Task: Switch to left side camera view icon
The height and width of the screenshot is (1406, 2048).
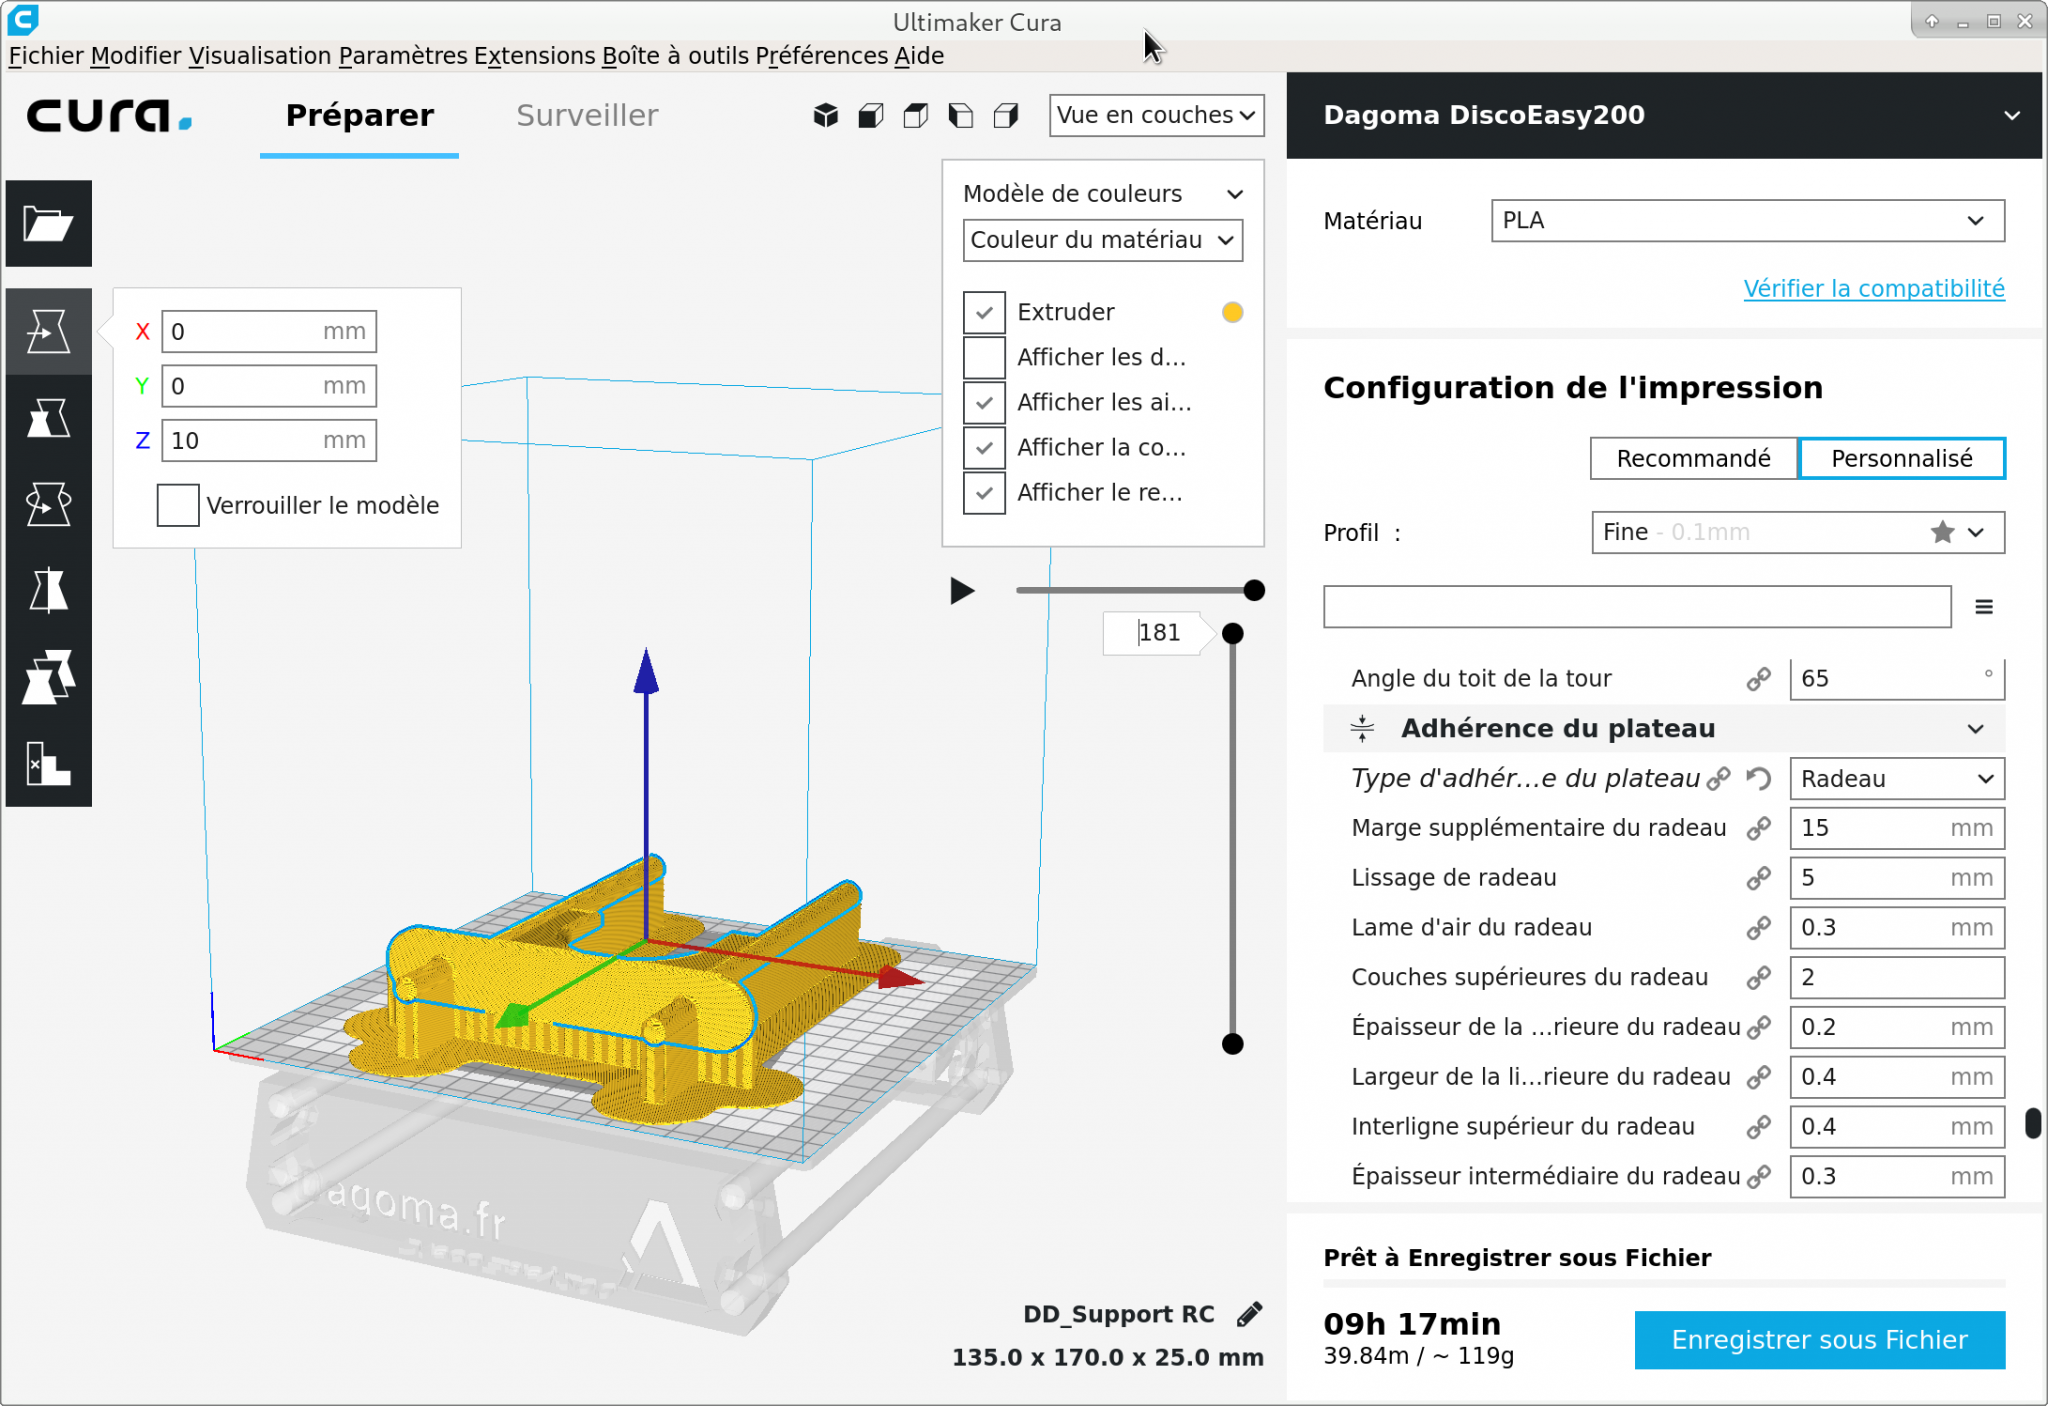Action: click(x=961, y=116)
